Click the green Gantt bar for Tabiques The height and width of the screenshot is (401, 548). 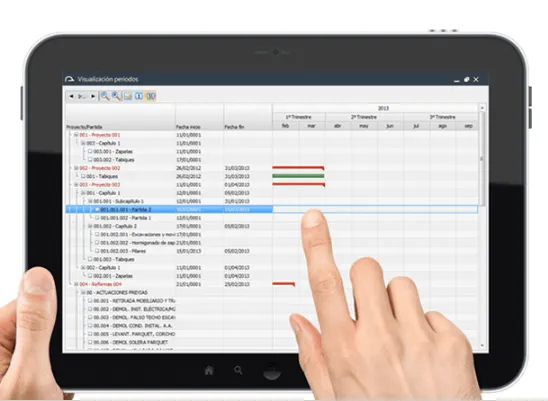[298, 176]
